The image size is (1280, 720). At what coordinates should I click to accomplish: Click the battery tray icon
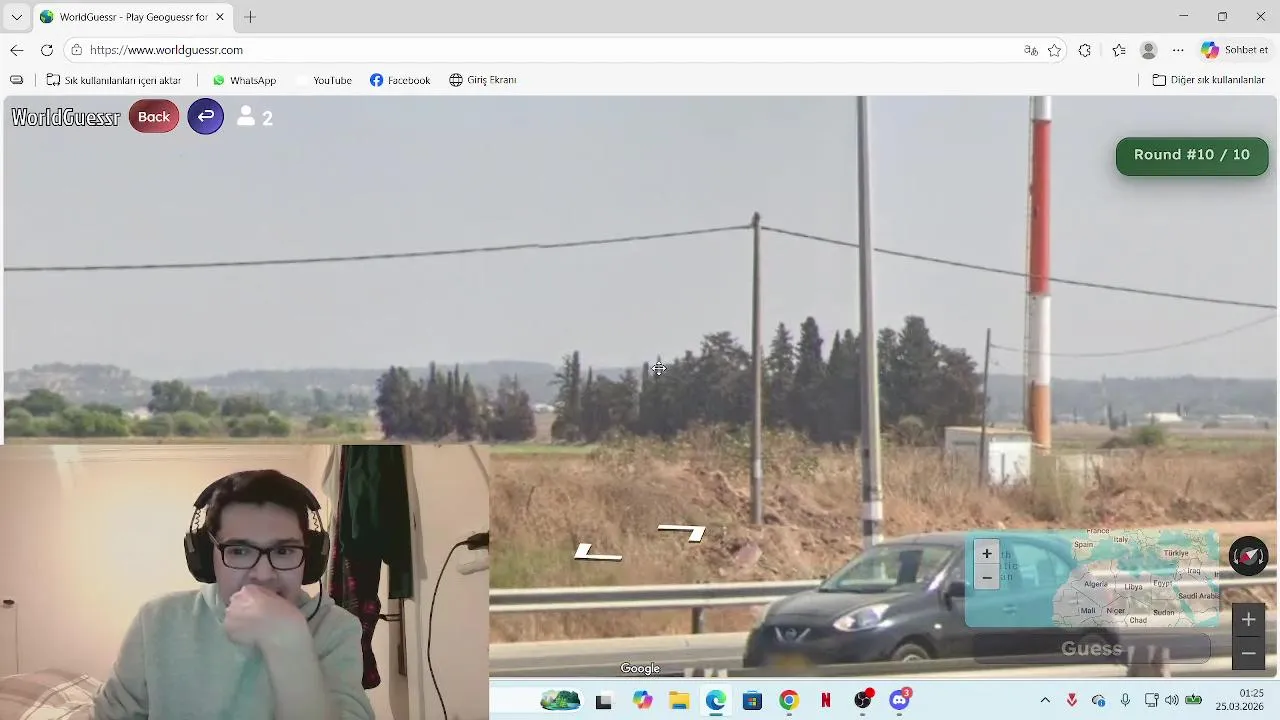pos(1193,701)
